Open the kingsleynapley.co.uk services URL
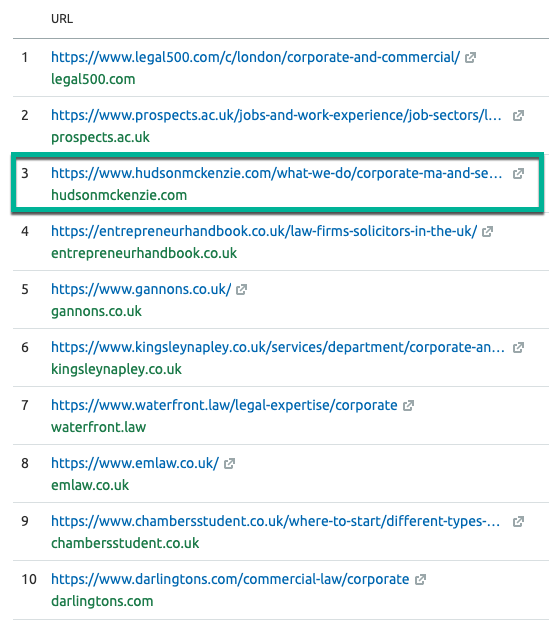This screenshot has width=549, height=629. click(278, 347)
